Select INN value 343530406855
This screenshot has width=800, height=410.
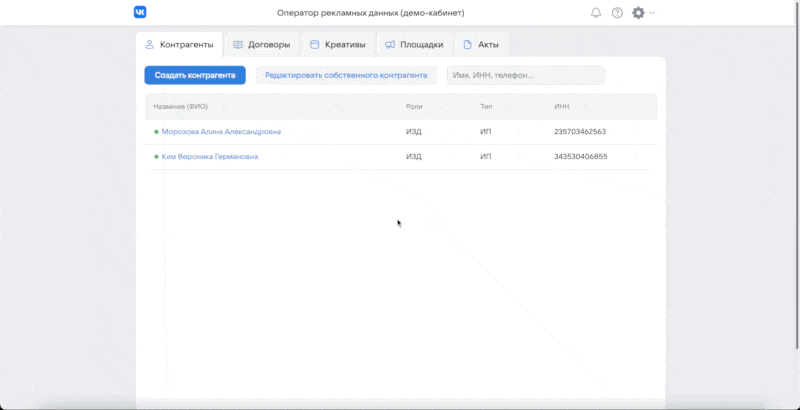[581, 157]
